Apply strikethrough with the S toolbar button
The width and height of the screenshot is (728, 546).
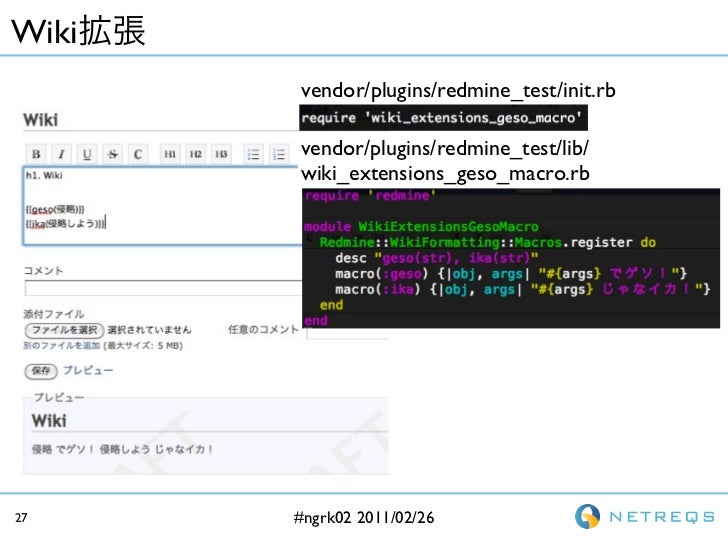pos(112,154)
